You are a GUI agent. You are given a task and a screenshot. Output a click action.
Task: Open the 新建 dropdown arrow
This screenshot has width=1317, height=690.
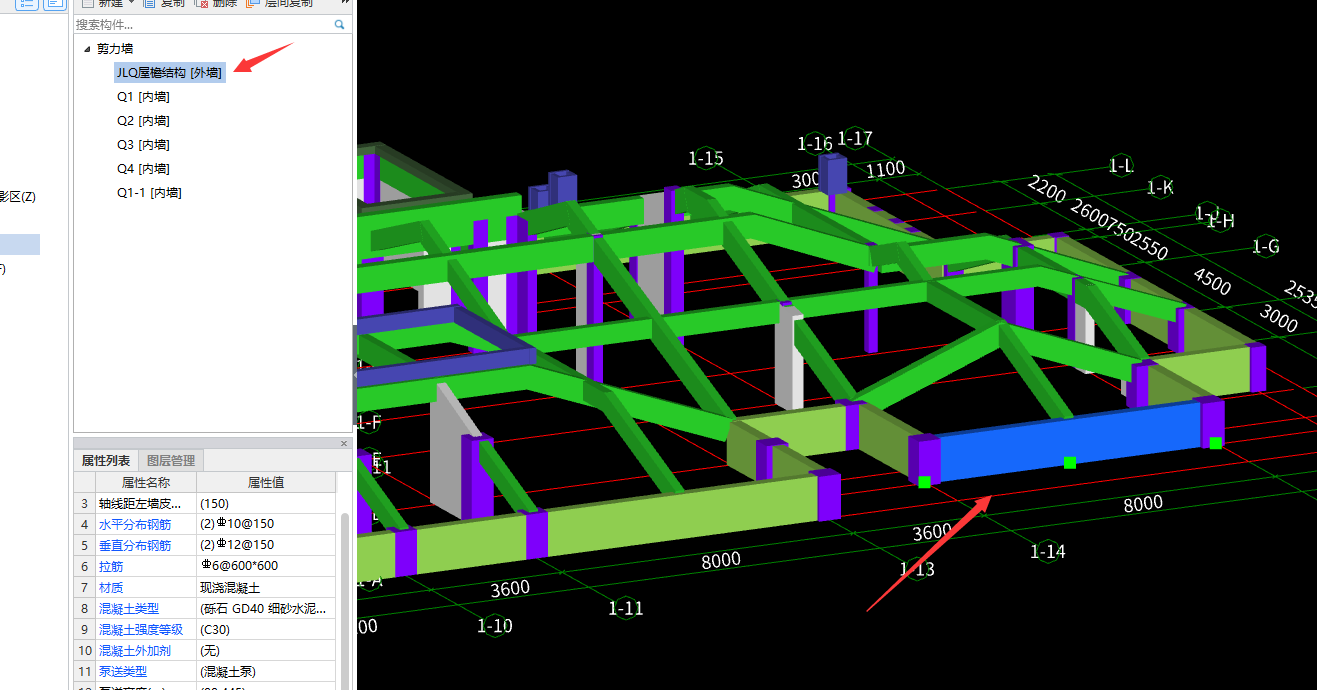click(x=132, y=3)
